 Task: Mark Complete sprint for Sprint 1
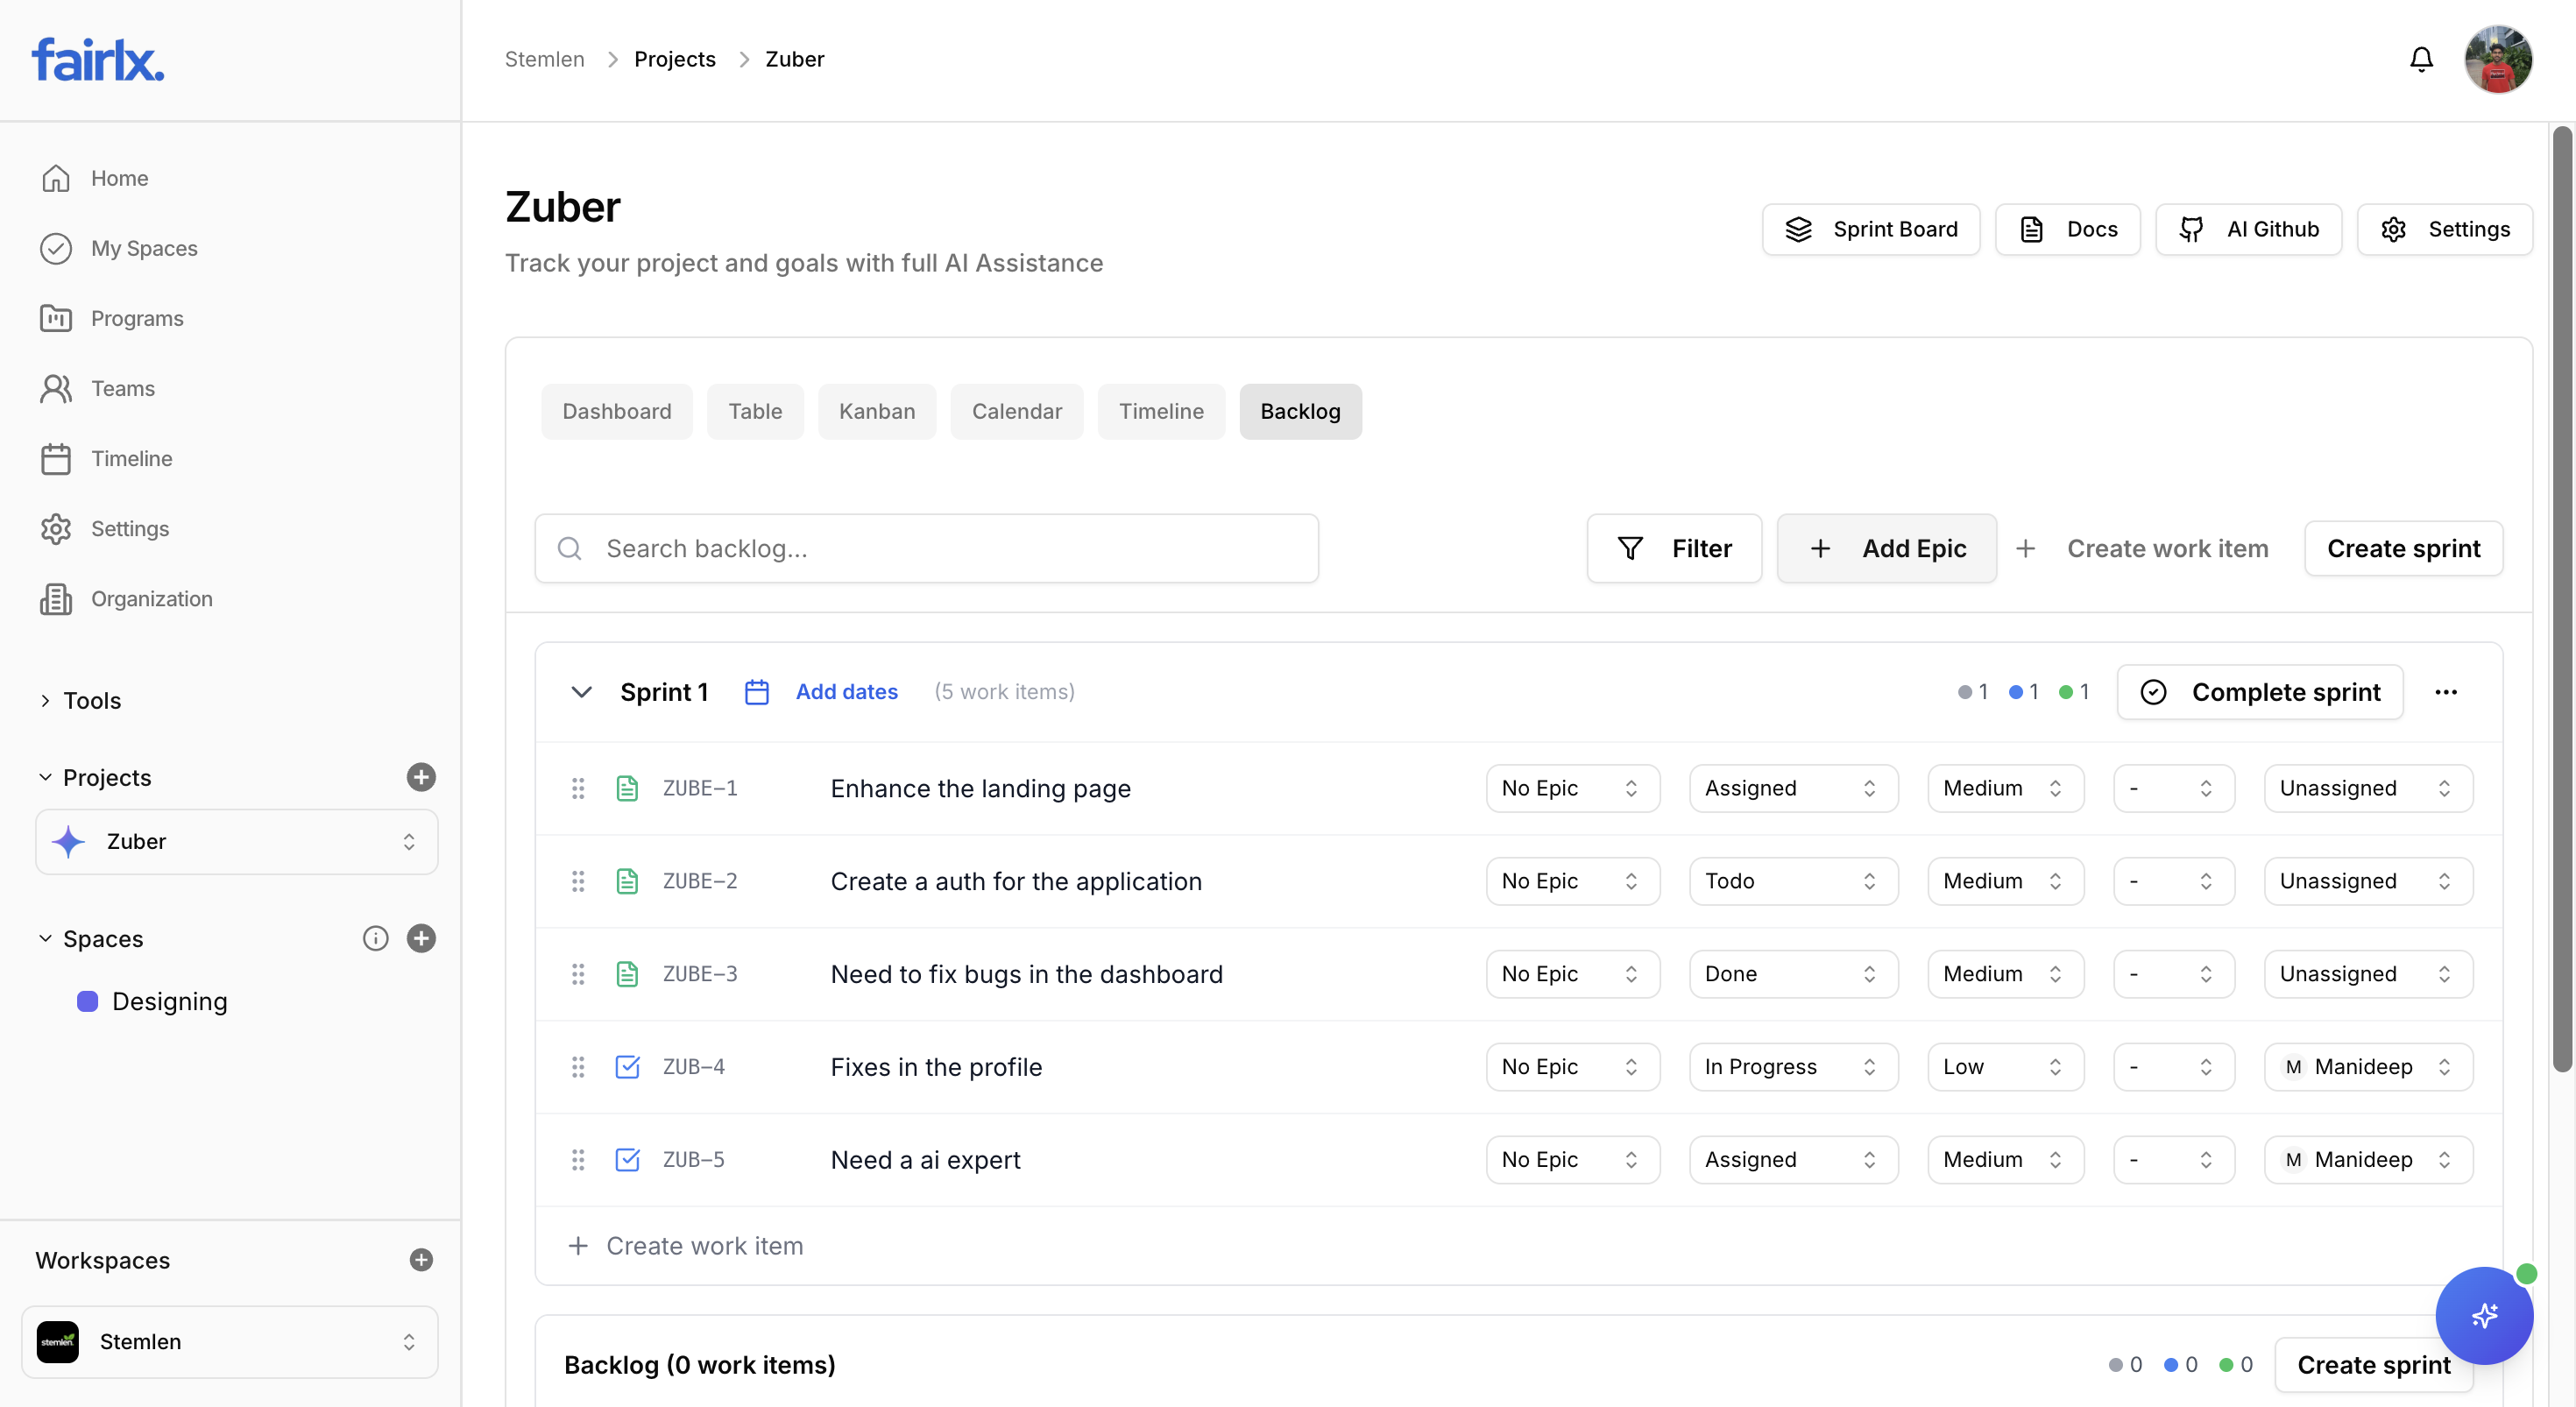[2260, 691]
